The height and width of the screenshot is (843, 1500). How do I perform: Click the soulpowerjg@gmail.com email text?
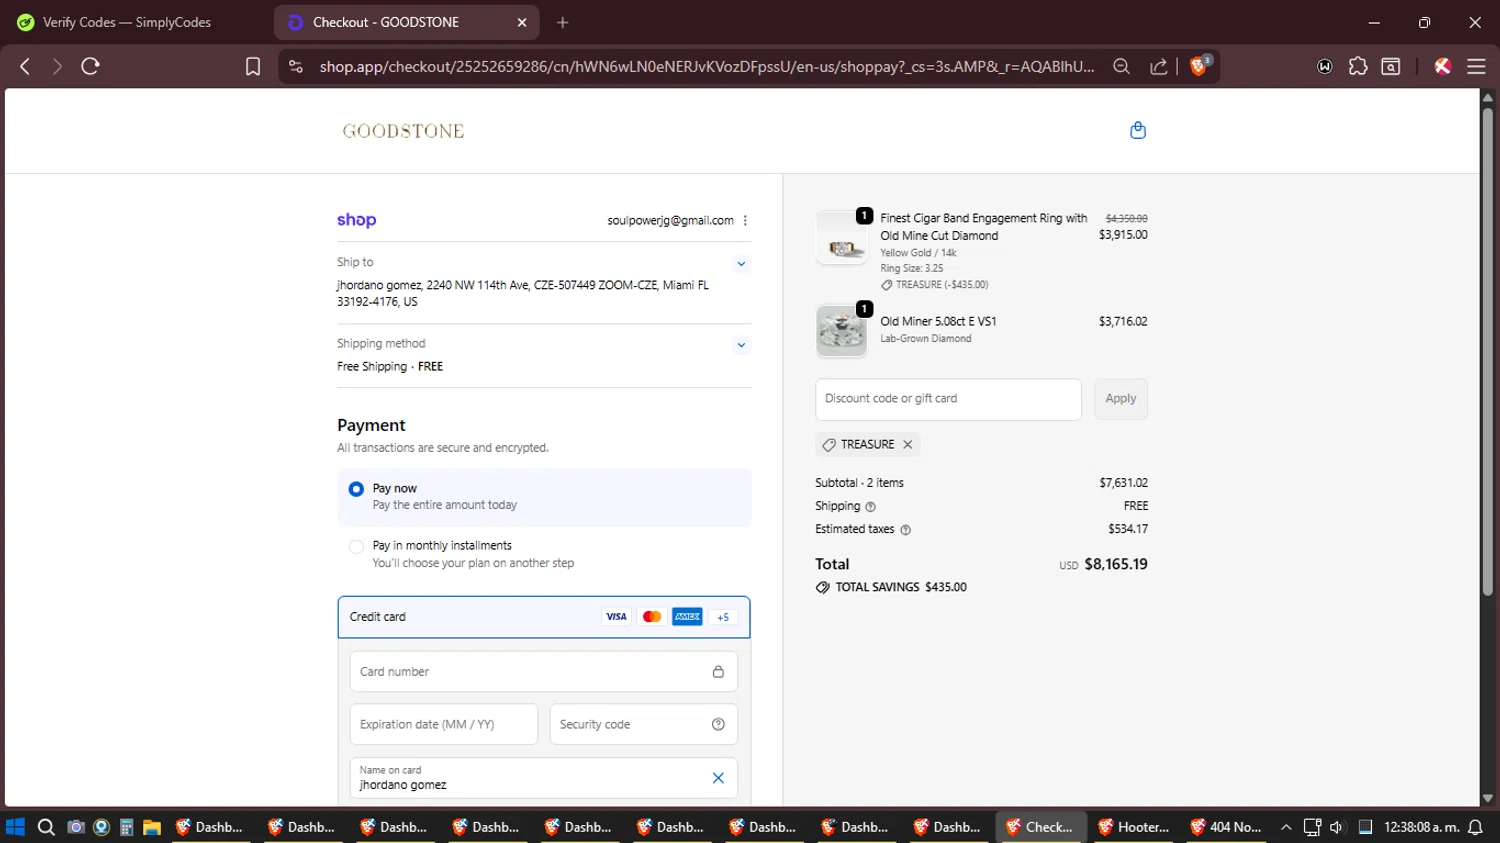[x=670, y=221]
